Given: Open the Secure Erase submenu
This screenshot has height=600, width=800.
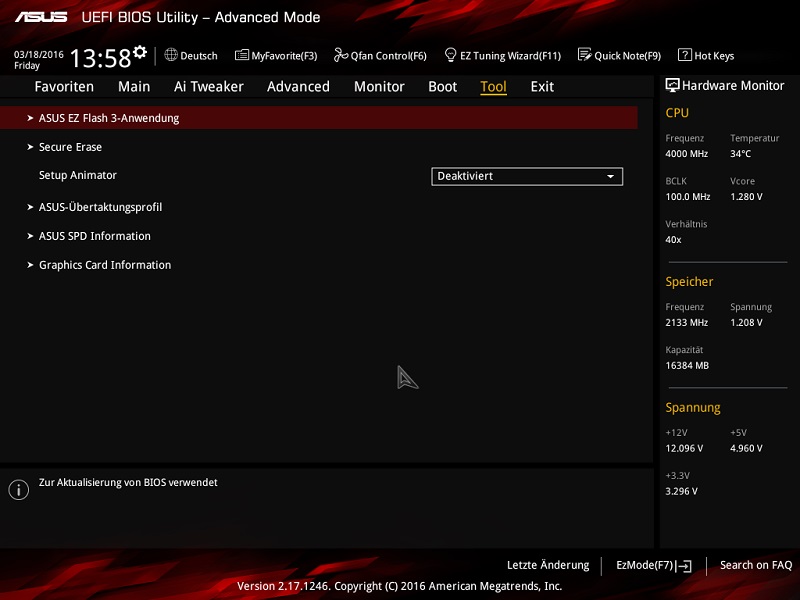Looking at the screenshot, I should [70, 147].
